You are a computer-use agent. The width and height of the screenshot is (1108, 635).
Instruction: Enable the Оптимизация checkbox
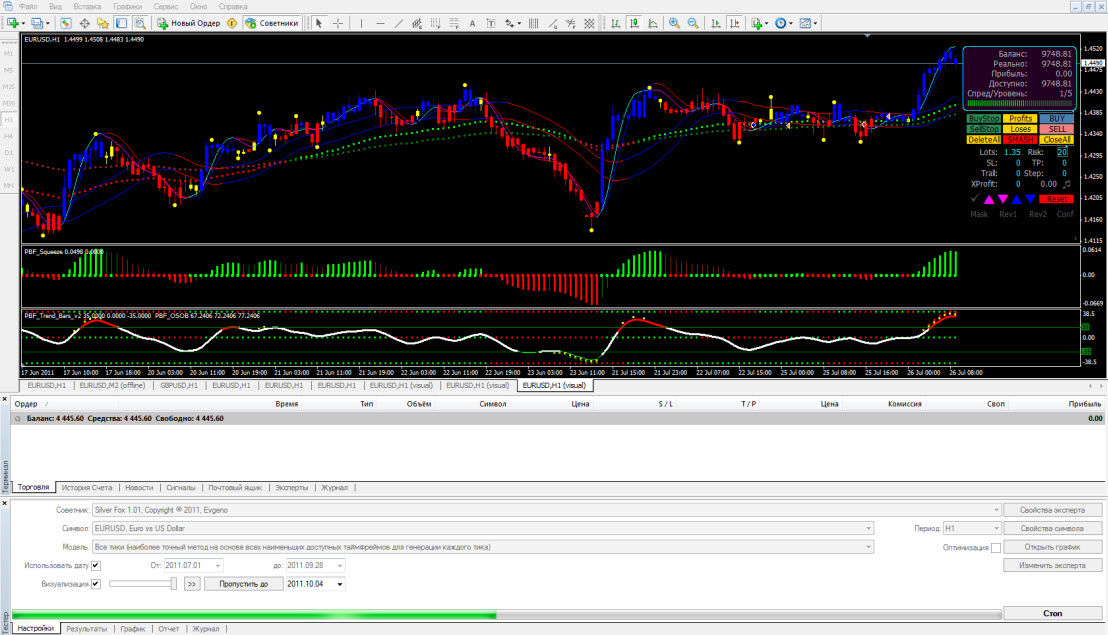996,547
